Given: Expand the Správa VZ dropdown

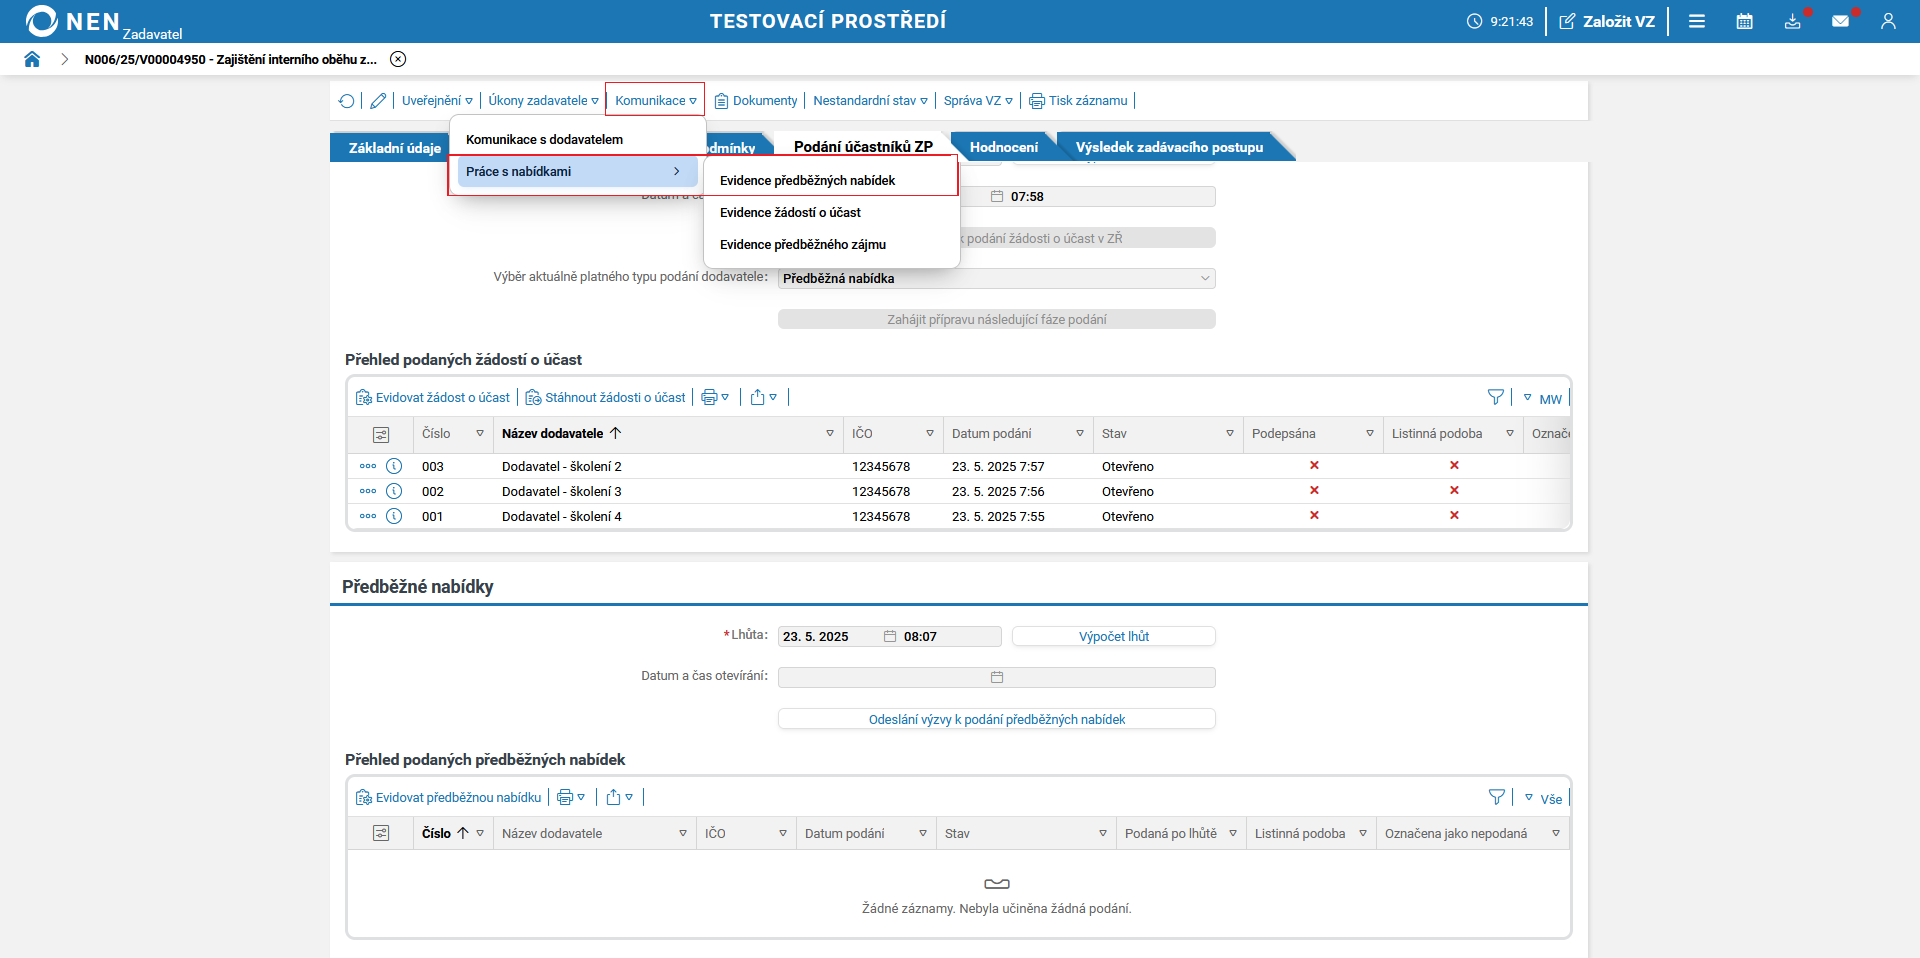Looking at the screenshot, I should point(977,101).
